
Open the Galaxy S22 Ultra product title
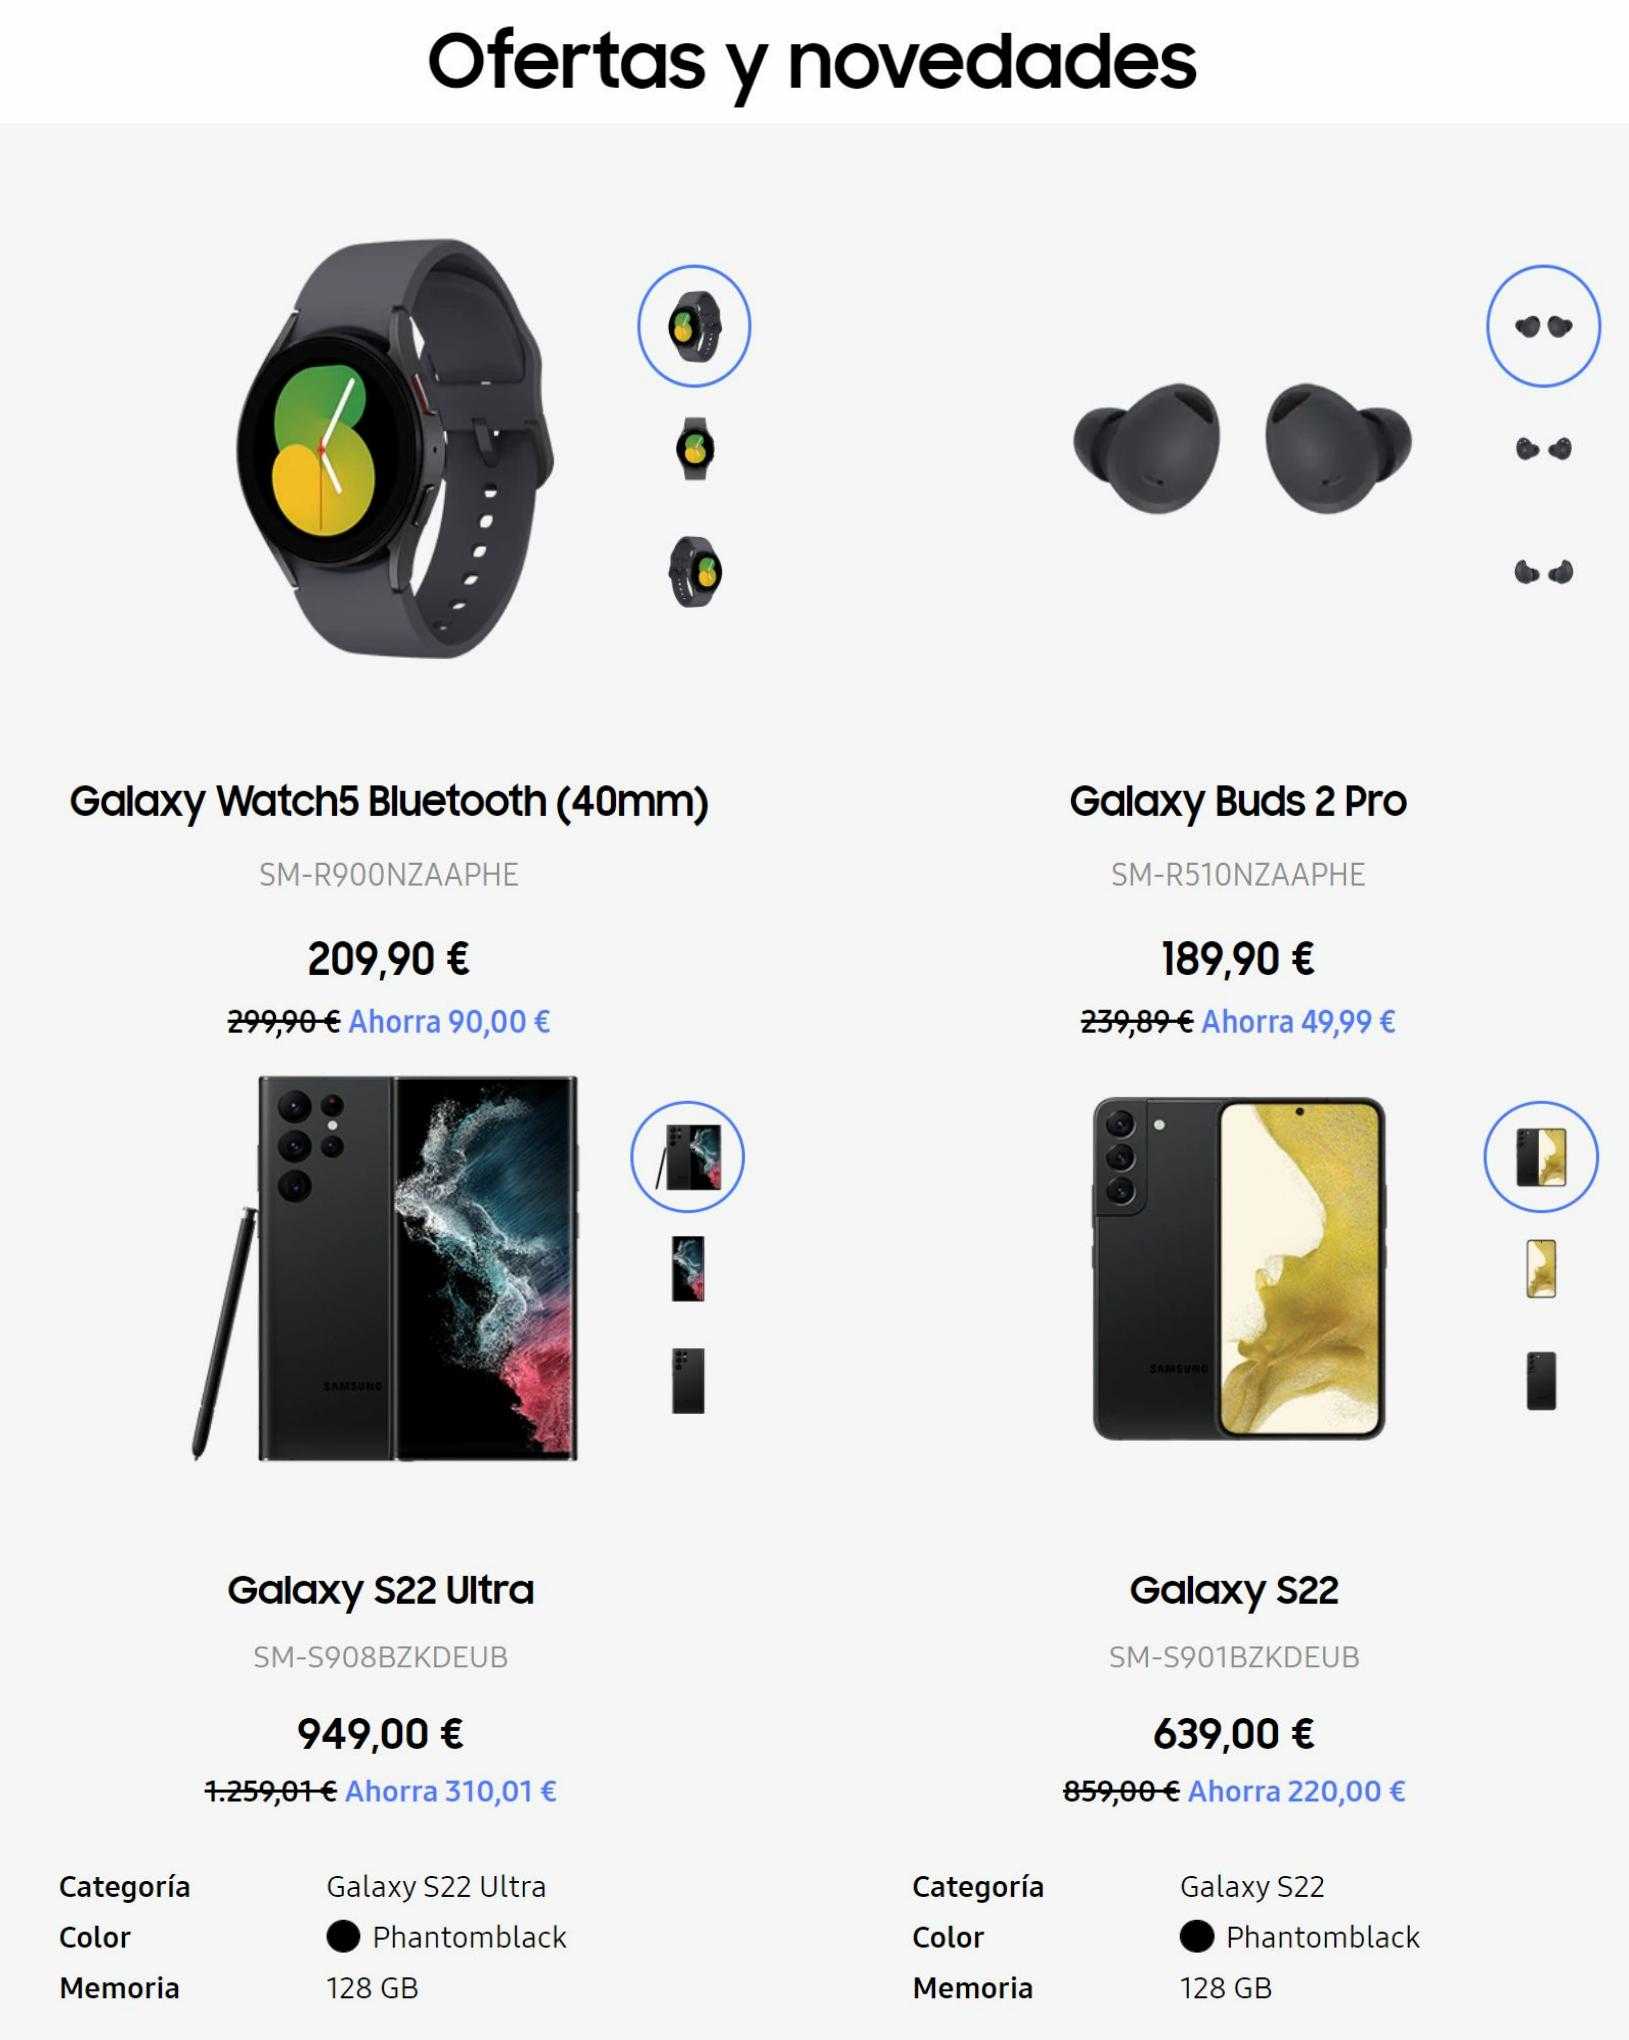point(381,1590)
